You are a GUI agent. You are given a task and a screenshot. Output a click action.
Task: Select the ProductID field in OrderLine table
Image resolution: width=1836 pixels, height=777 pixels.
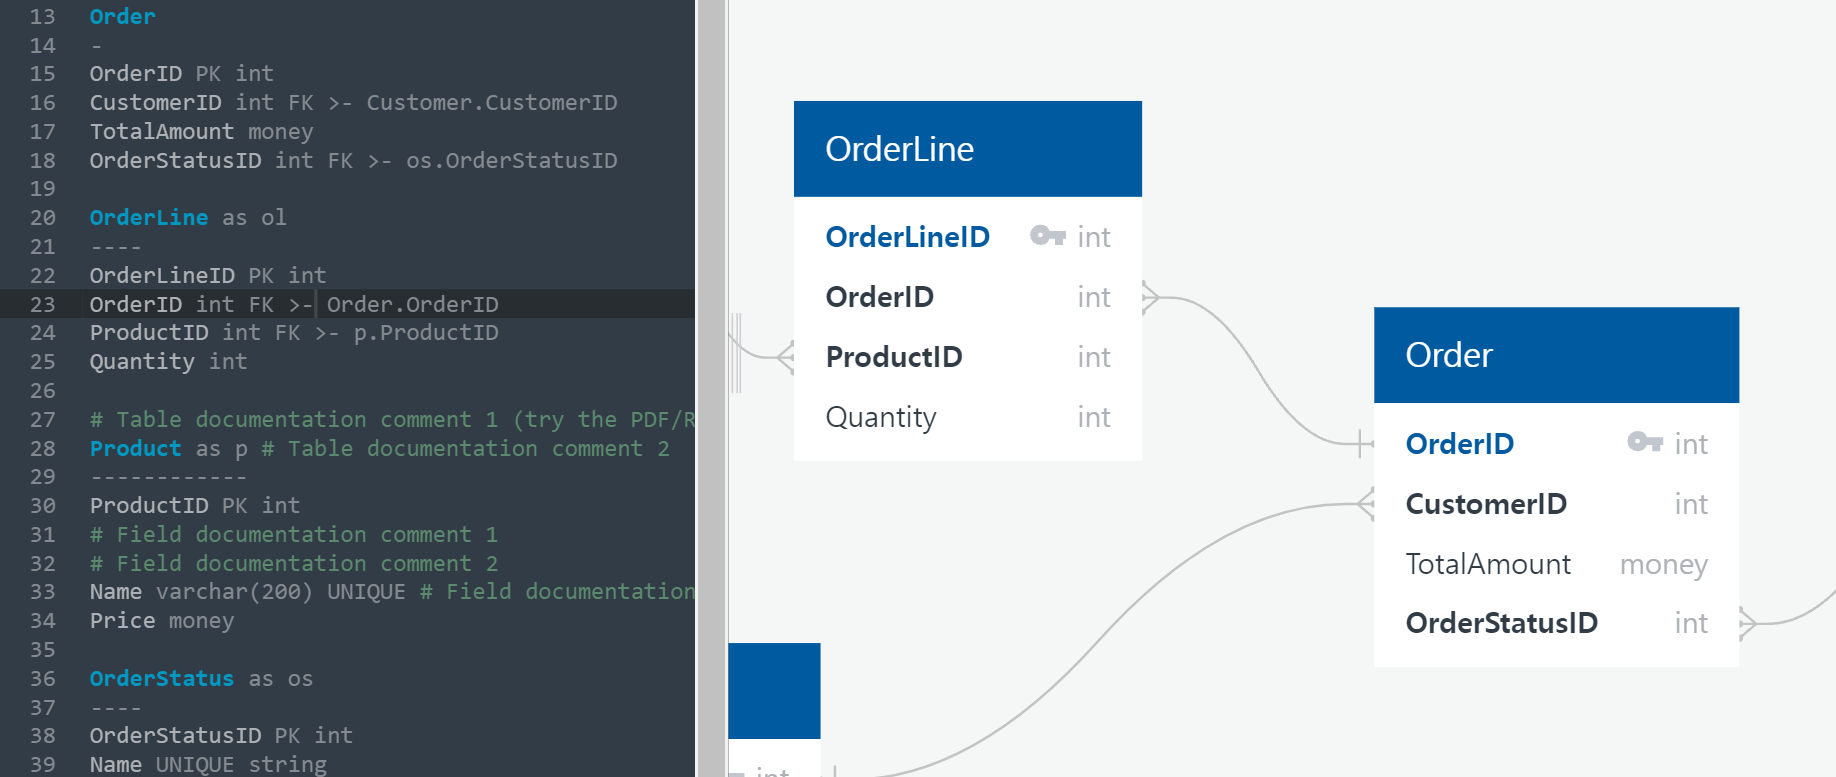tap(968, 357)
